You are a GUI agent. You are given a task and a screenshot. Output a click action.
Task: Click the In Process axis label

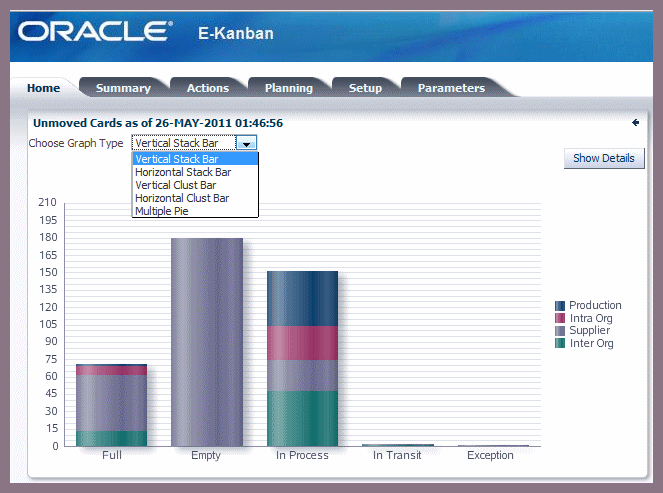point(302,455)
